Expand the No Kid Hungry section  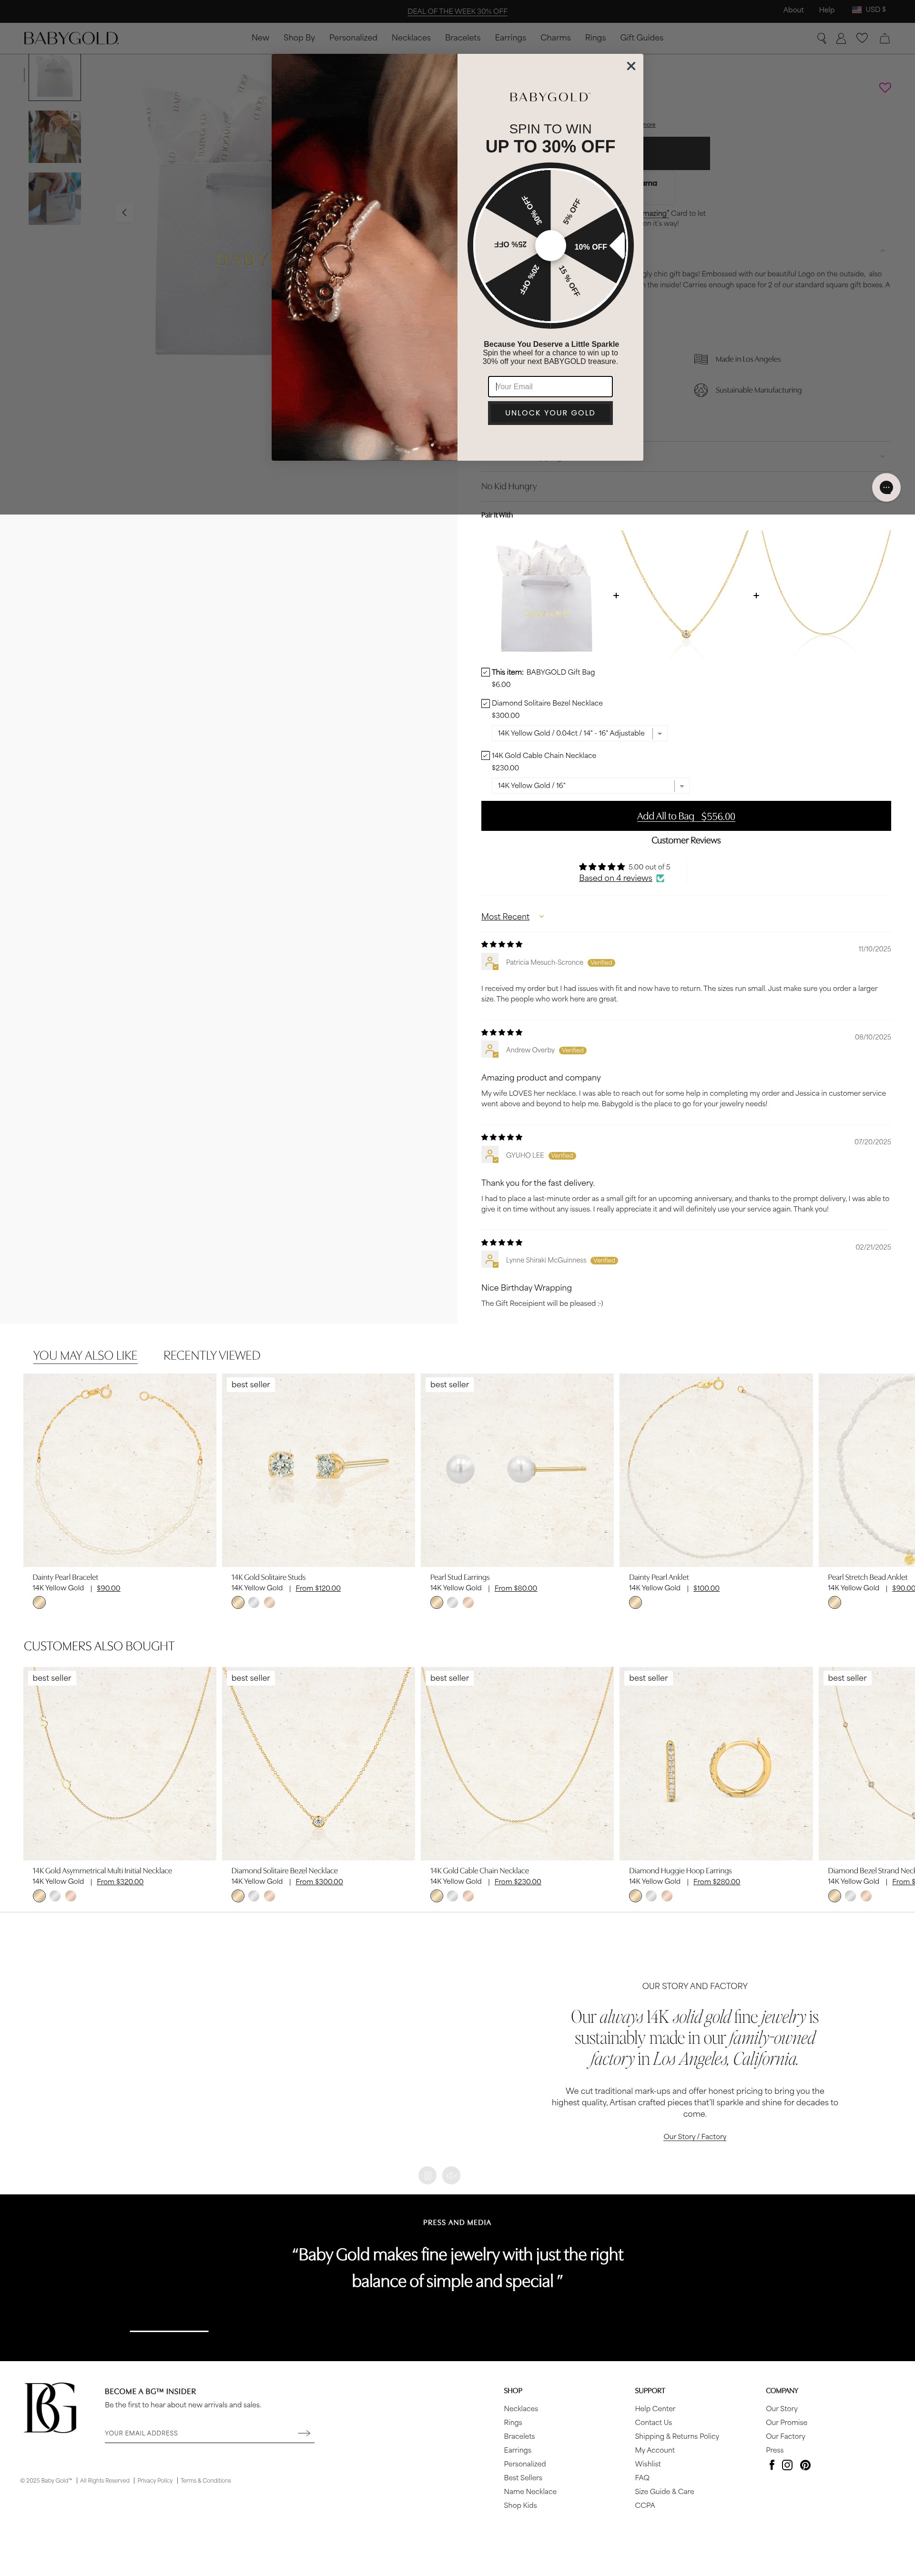tap(685, 486)
